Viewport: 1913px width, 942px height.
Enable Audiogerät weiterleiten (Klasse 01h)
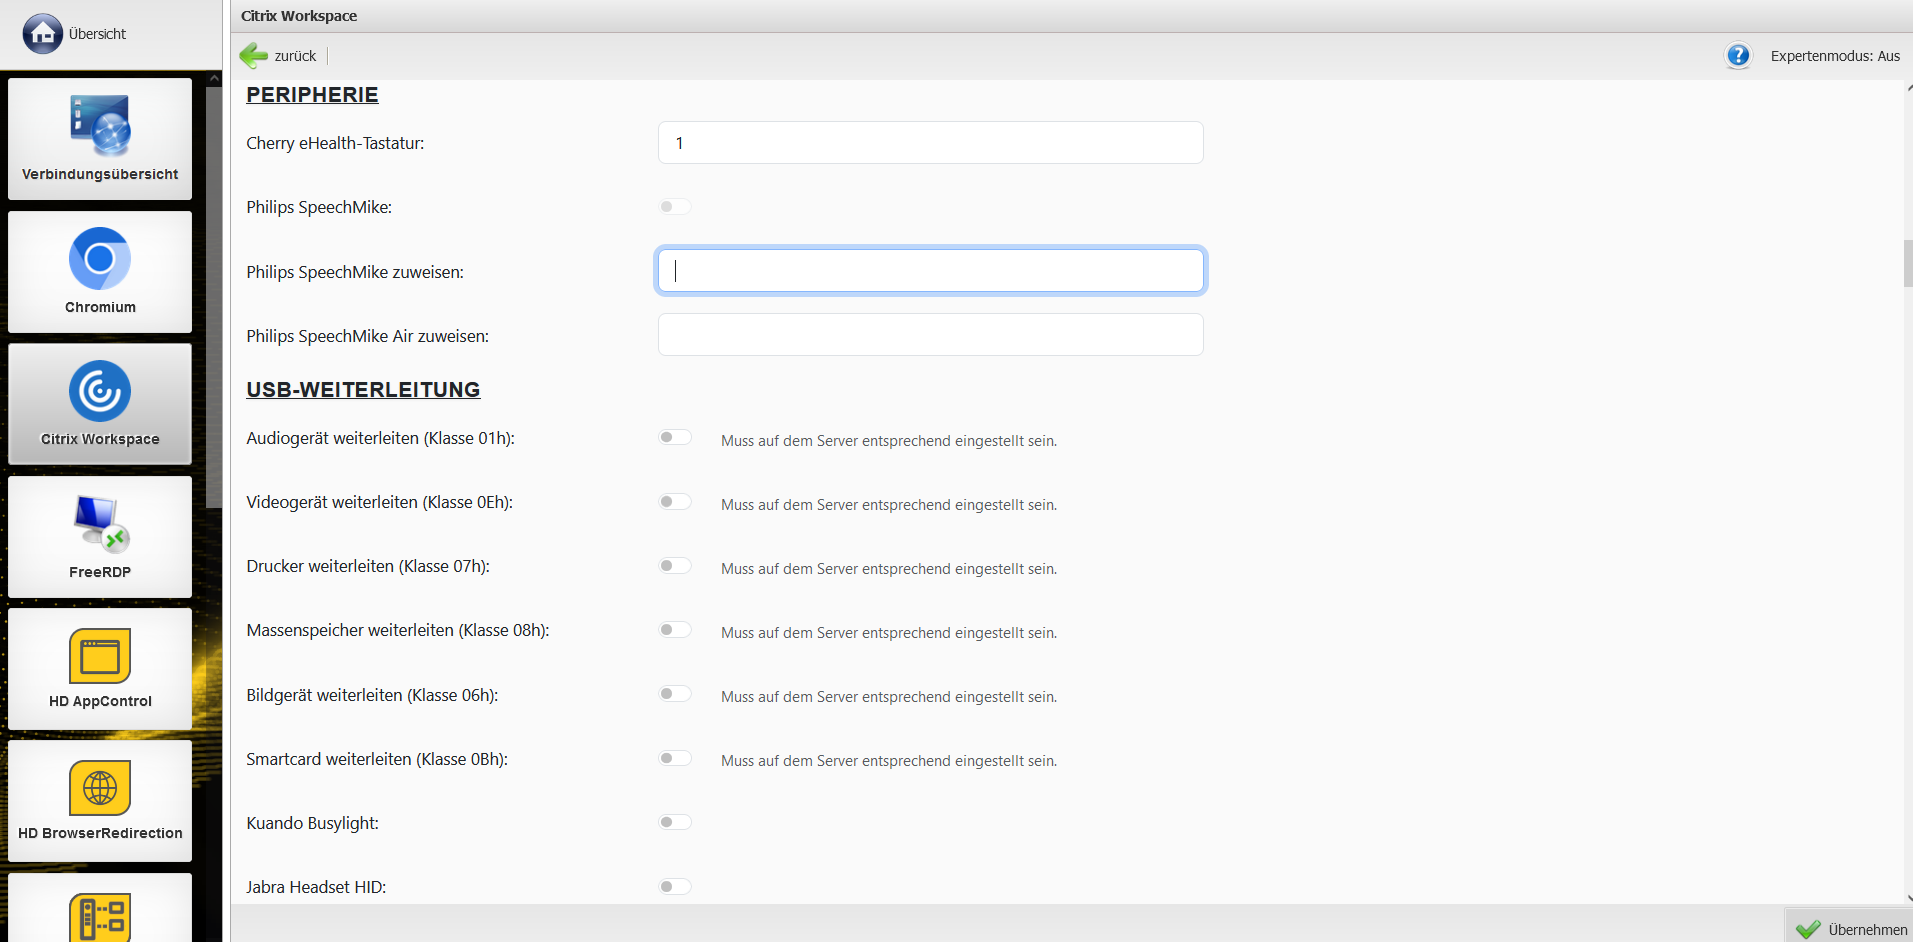point(675,438)
